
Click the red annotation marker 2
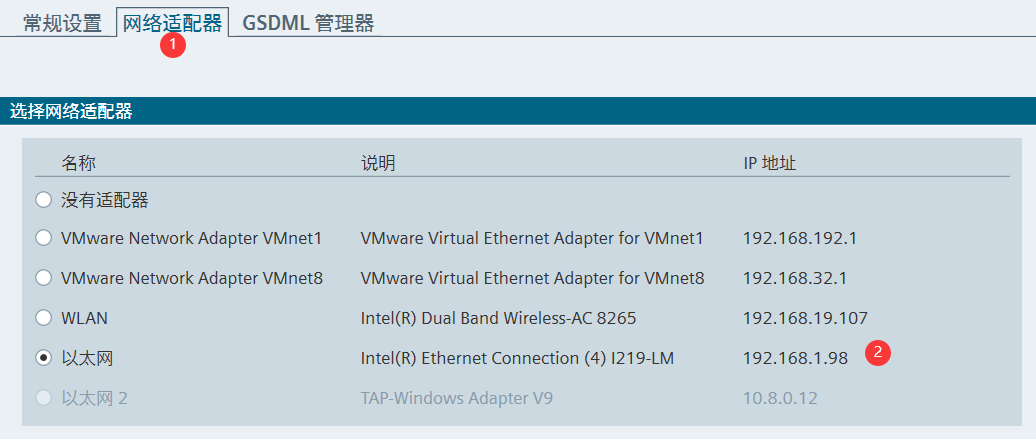click(x=878, y=352)
